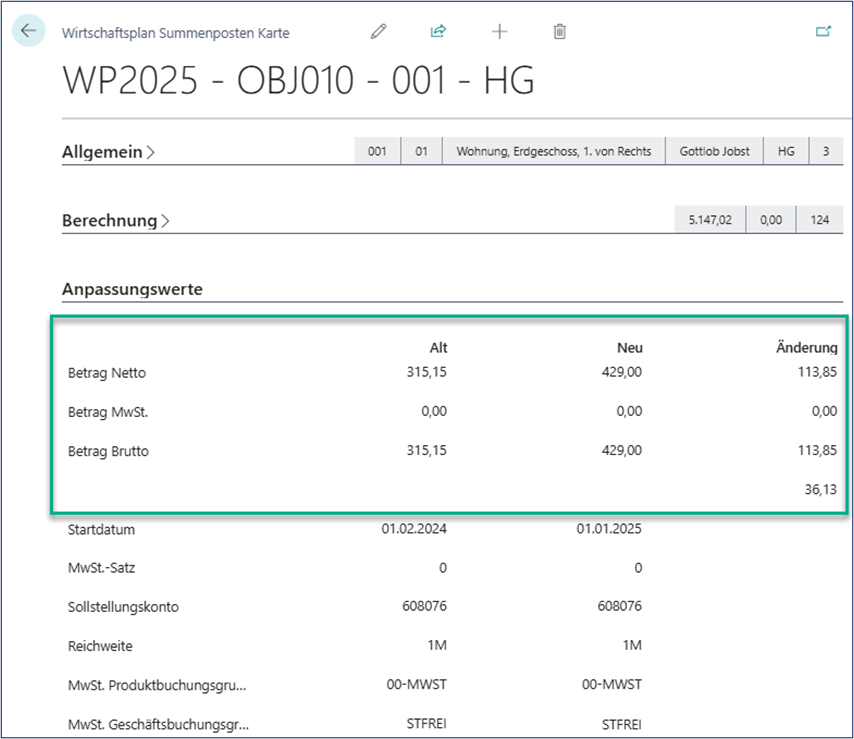The width and height of the screenshot is (854, 739).
Task: Collapse the Anpassungswerte section header
Action: coord(132,289)
